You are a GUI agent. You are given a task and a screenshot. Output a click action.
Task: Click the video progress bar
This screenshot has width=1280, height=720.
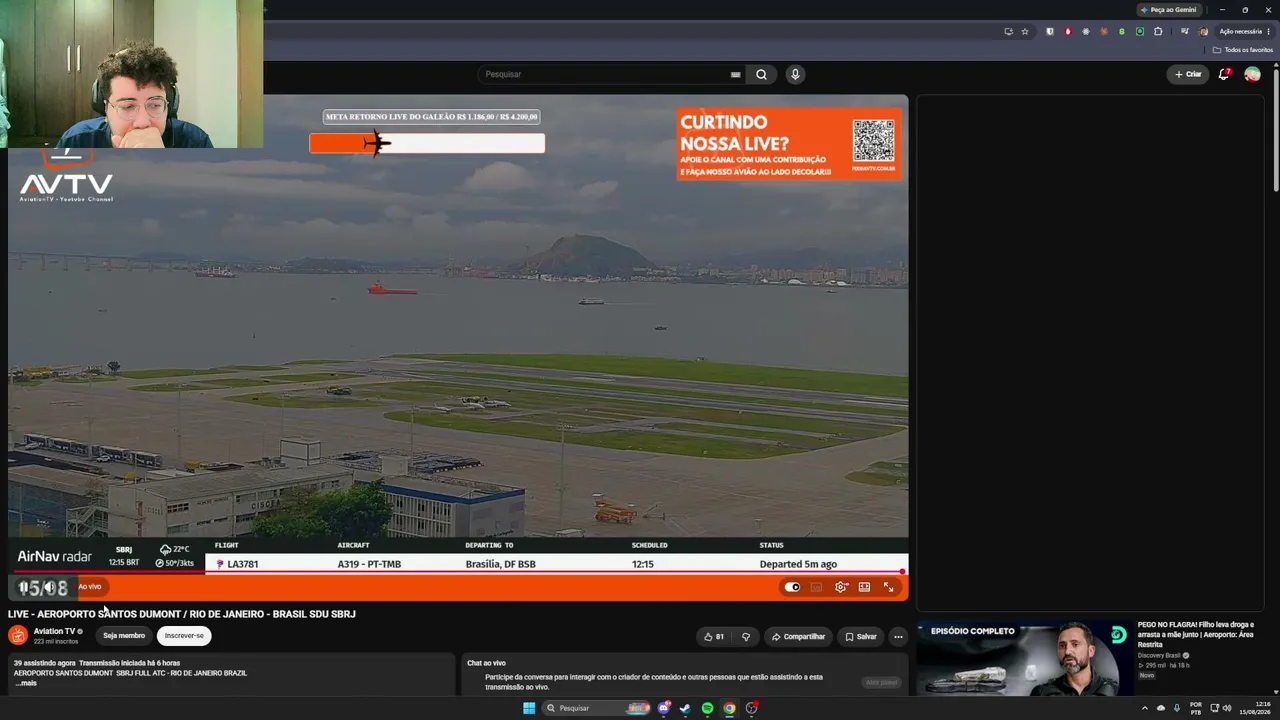(x=458, y=573)
